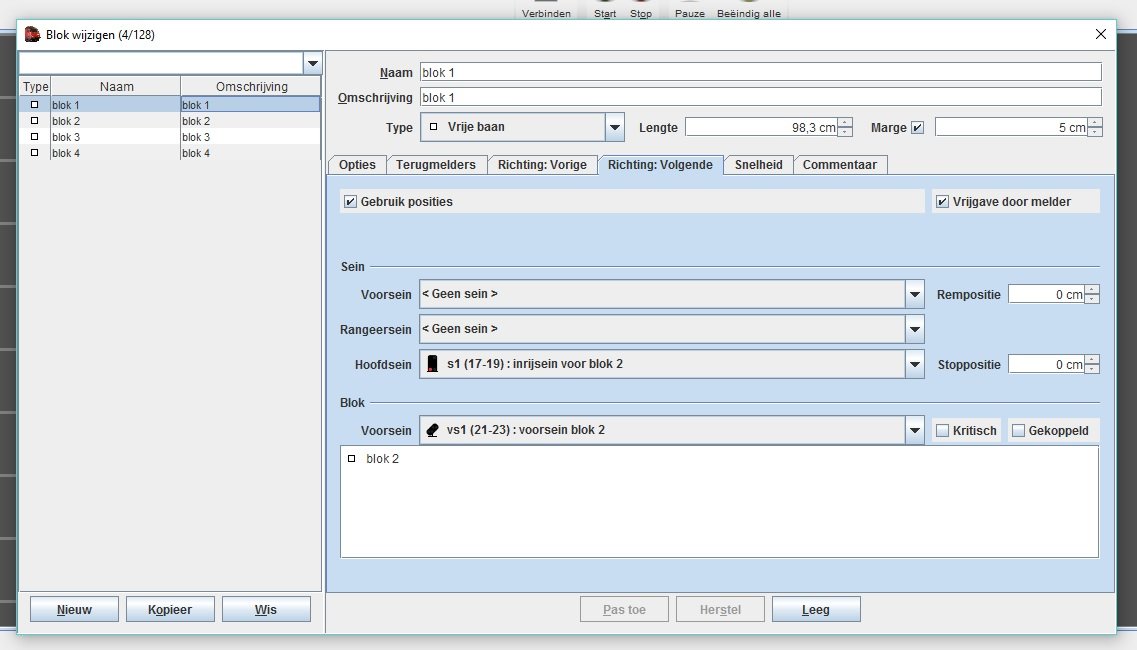Click Beëindig alle in the background toolbar

(748, 13)
